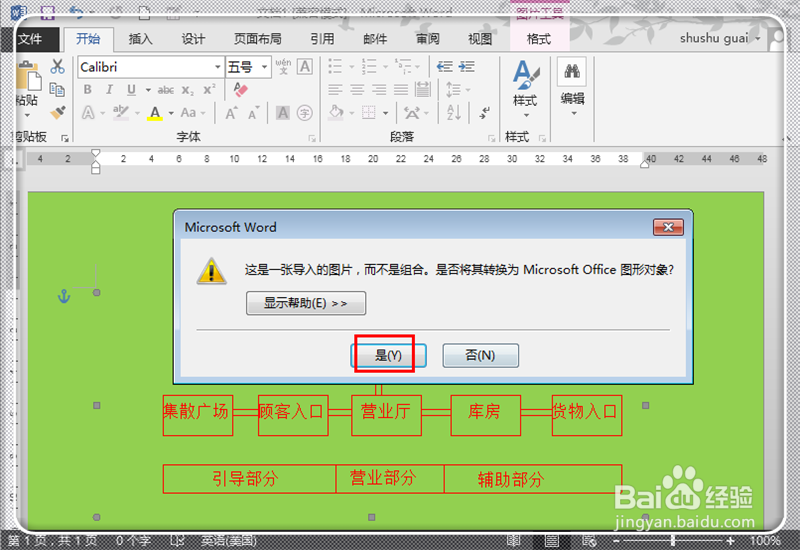Click 显示帮助(E) >> button

[306, 303]
